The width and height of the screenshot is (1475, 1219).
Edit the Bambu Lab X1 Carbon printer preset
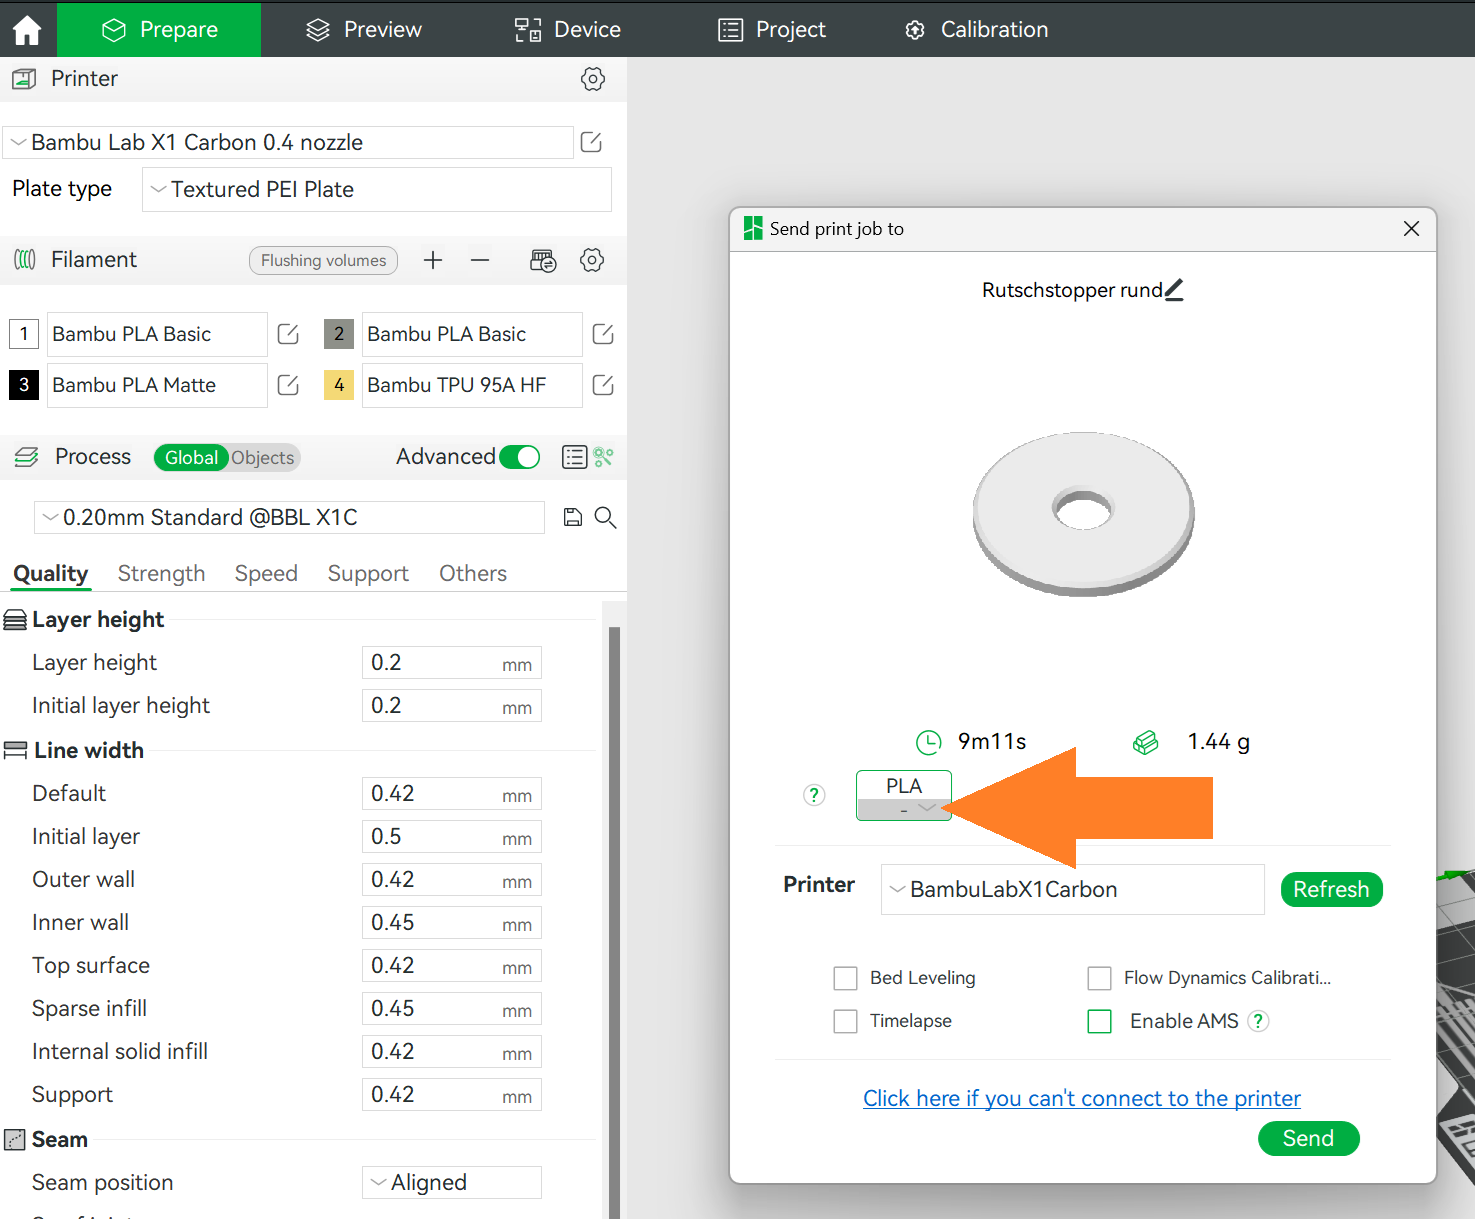click(x=591, y=142)
